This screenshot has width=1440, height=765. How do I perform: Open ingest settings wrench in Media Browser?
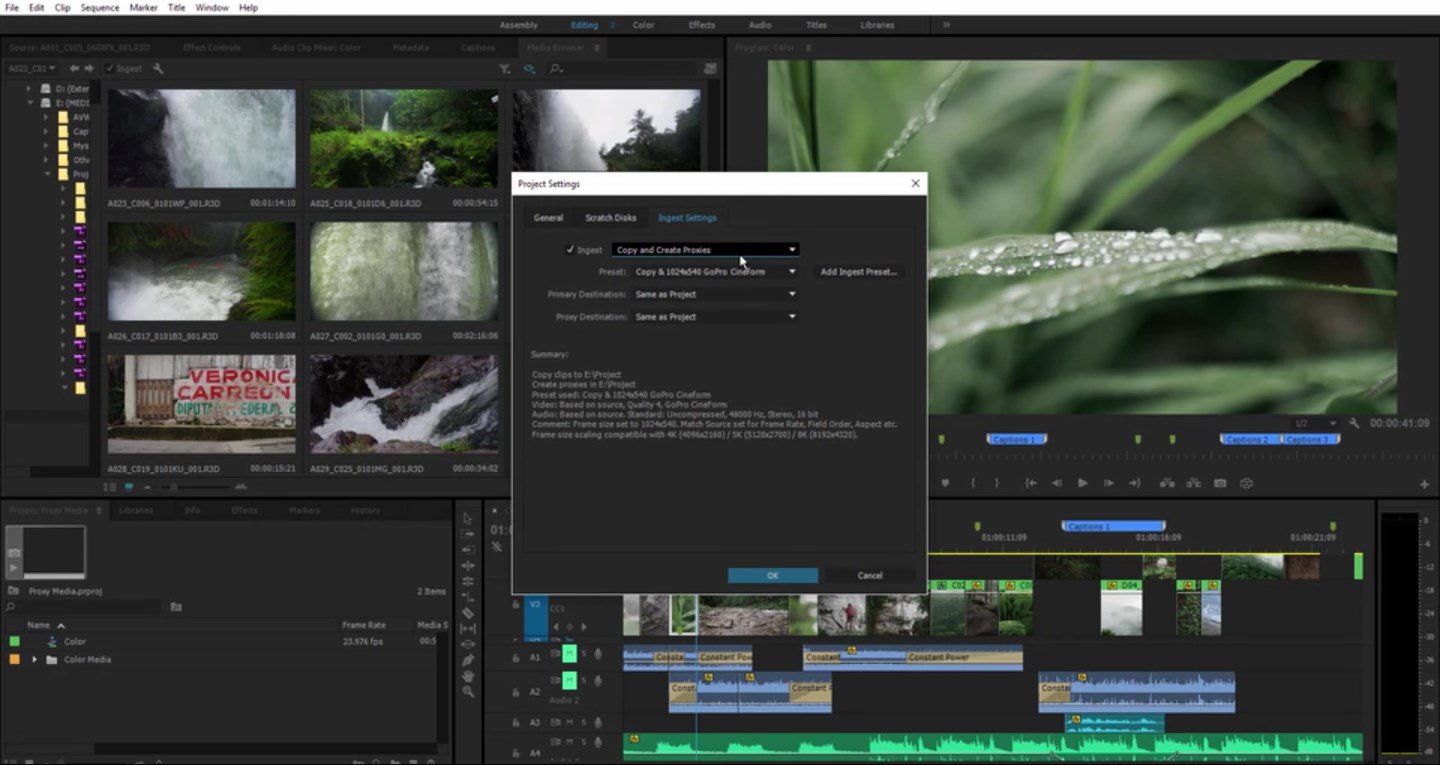click(157, 69)
